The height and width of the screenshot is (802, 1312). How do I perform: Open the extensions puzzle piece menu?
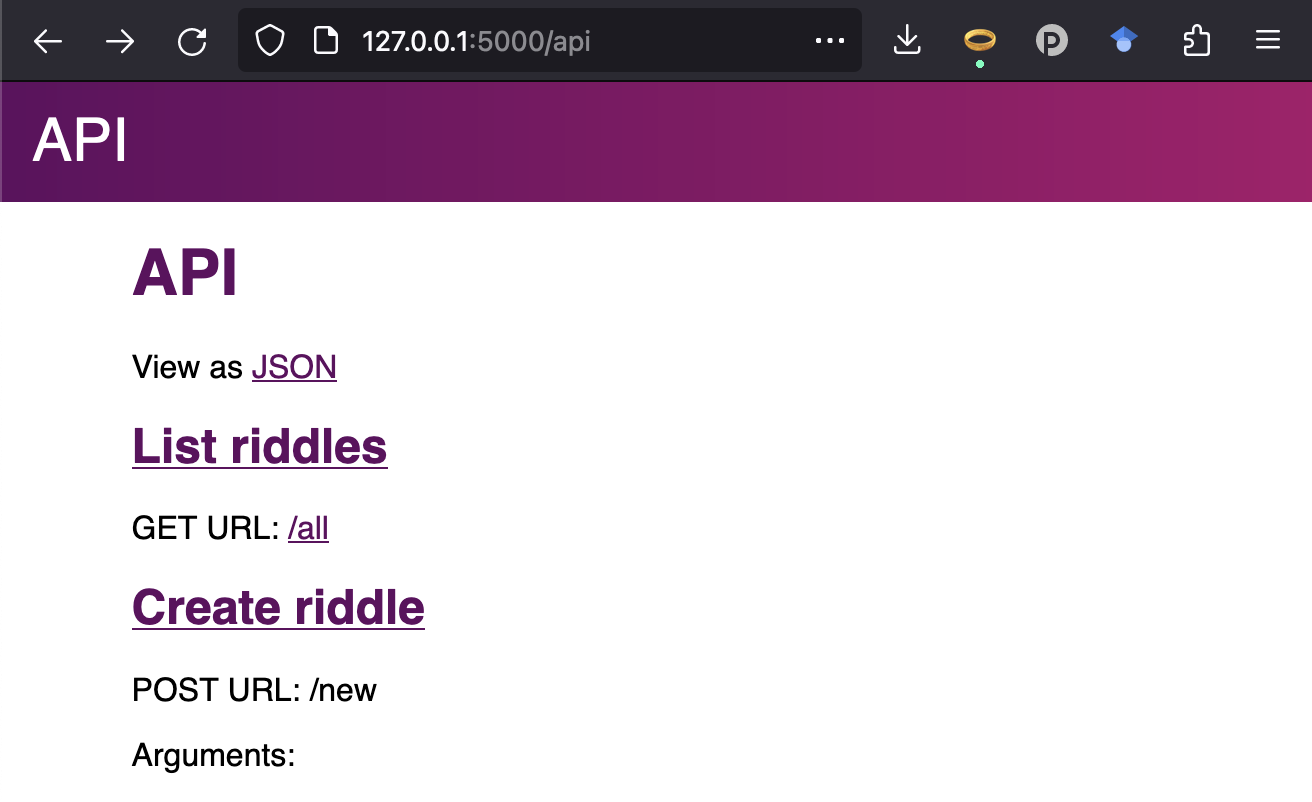(x=1196, y=41)
